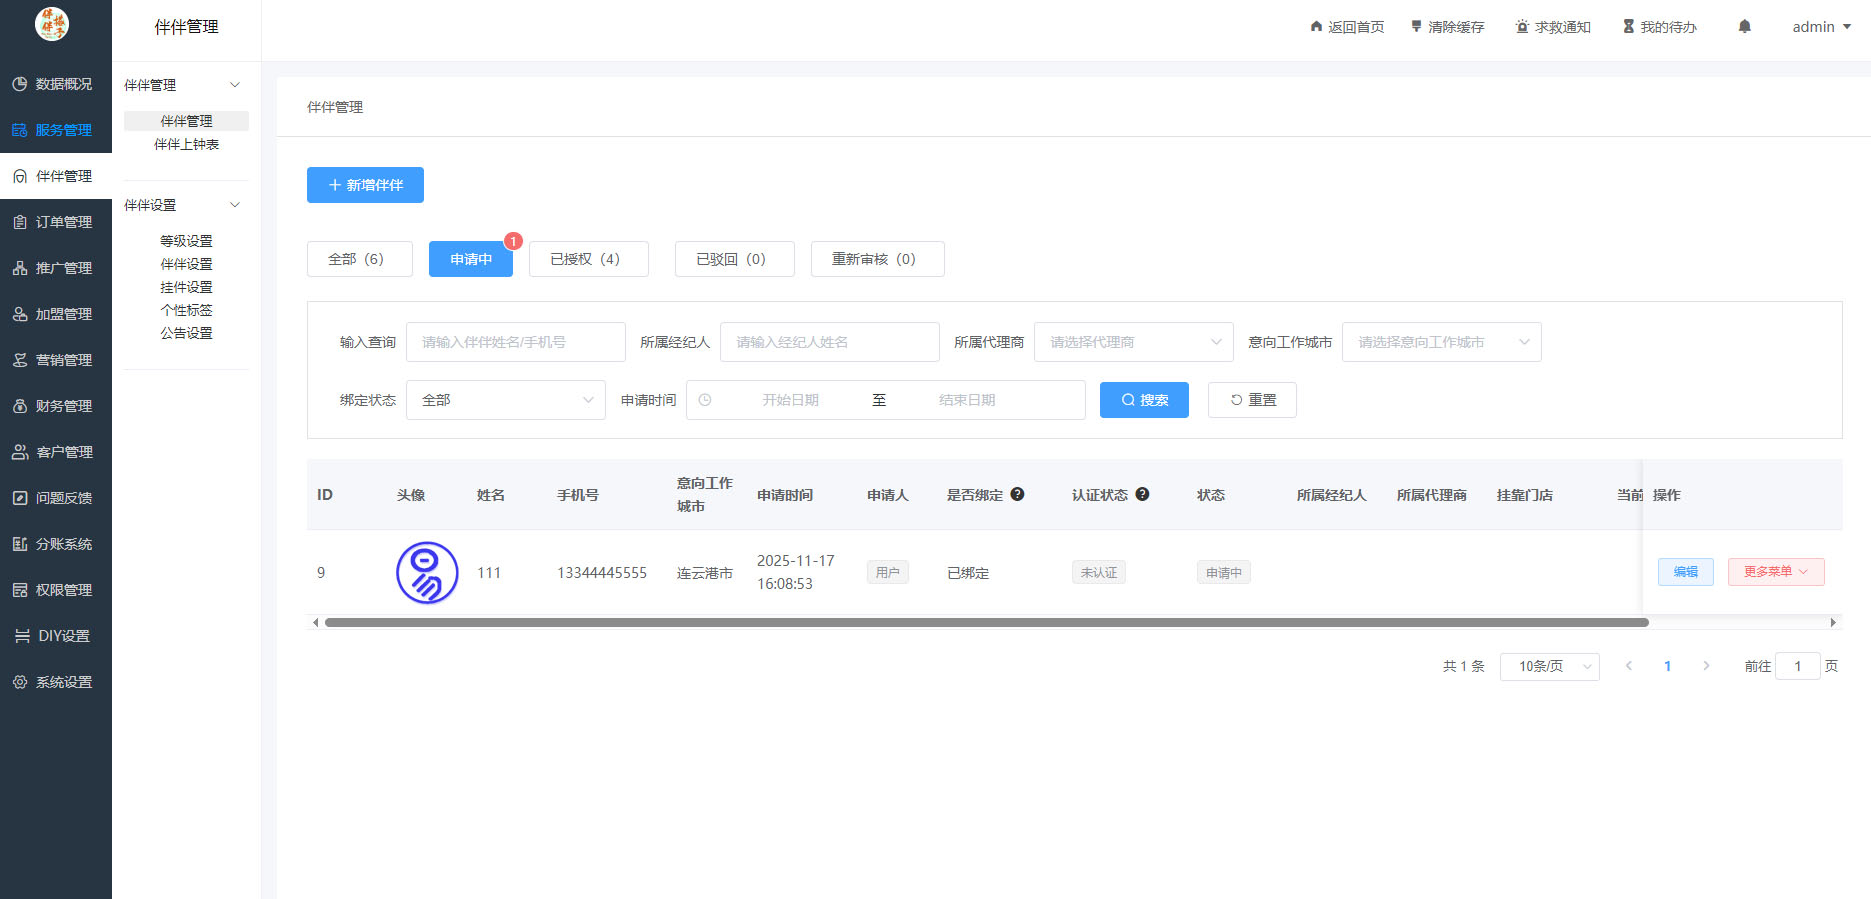The width and height of the screenshot is (1871, 899).
Task: Click the help icon beside 是否绑定
Action: pyautogui.click(x=1017, y=494)
